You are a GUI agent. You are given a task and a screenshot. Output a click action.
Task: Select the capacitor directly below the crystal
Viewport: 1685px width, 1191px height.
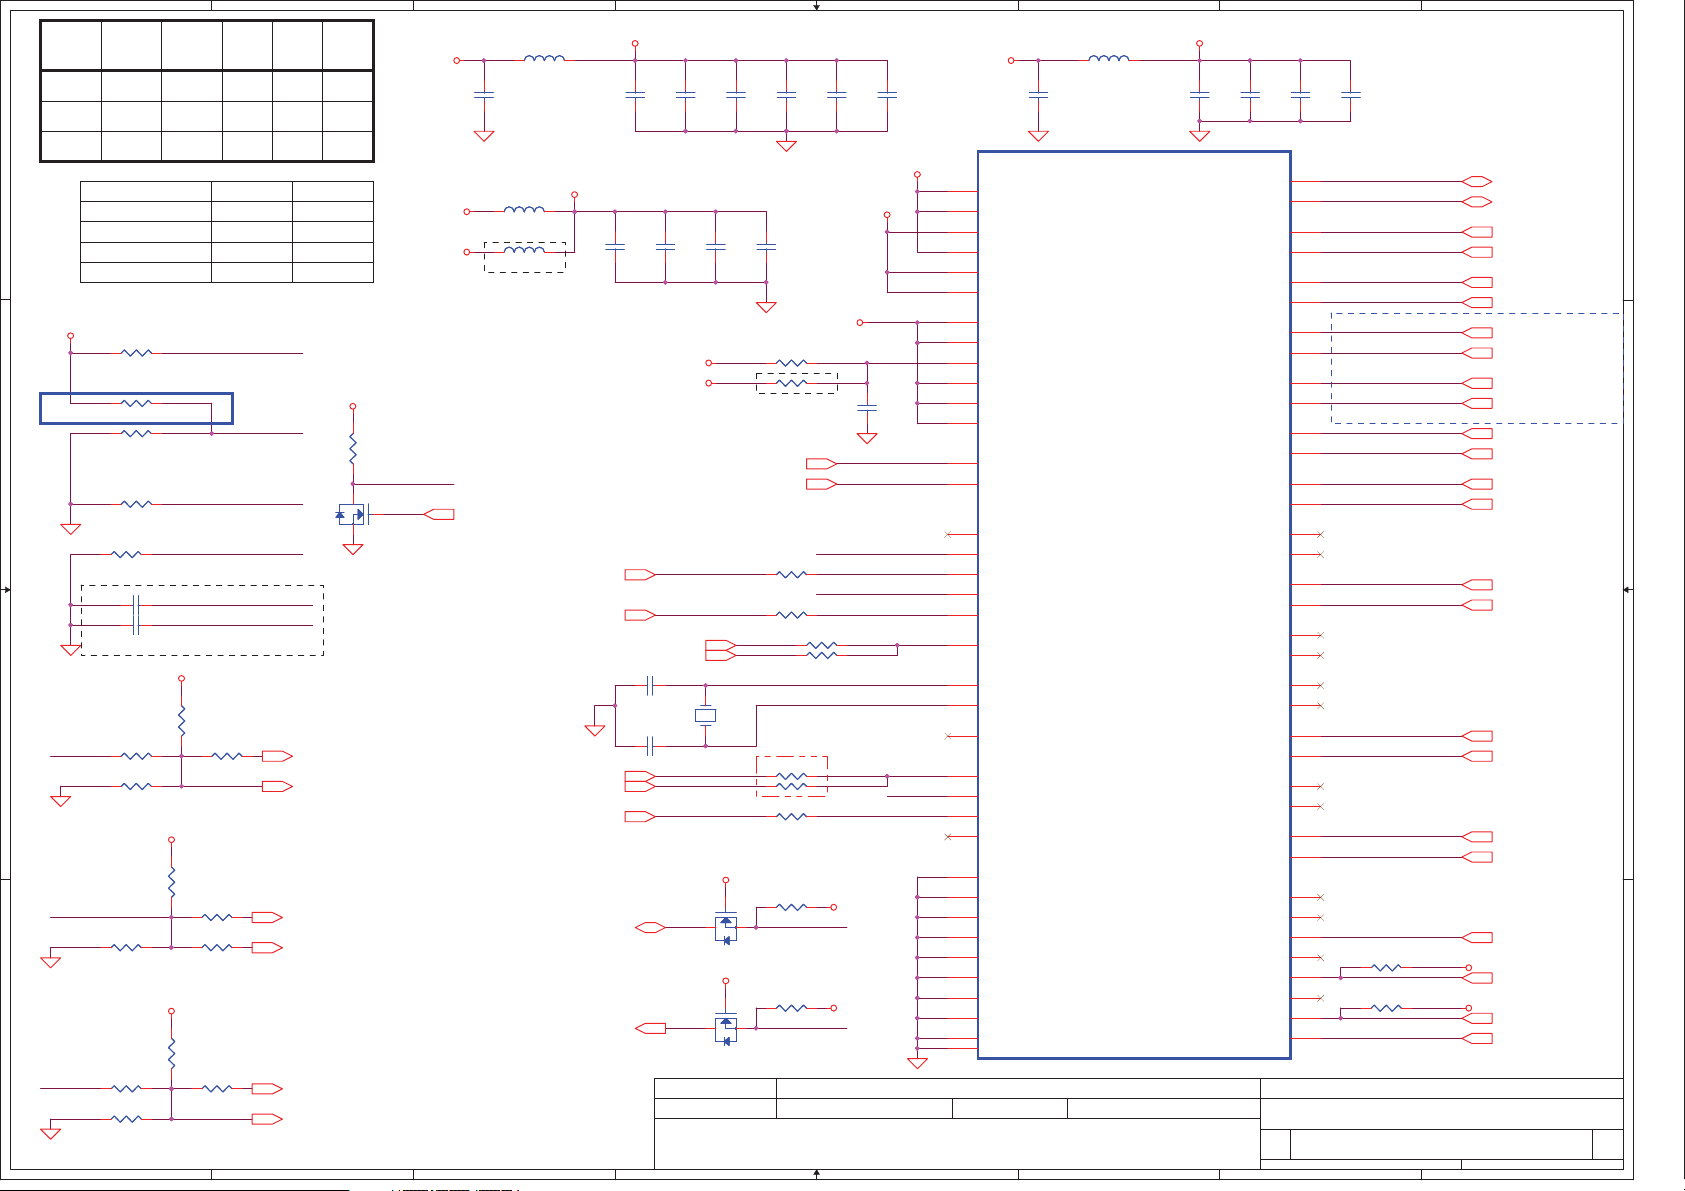pyautogui.click(x=650, y=746)
